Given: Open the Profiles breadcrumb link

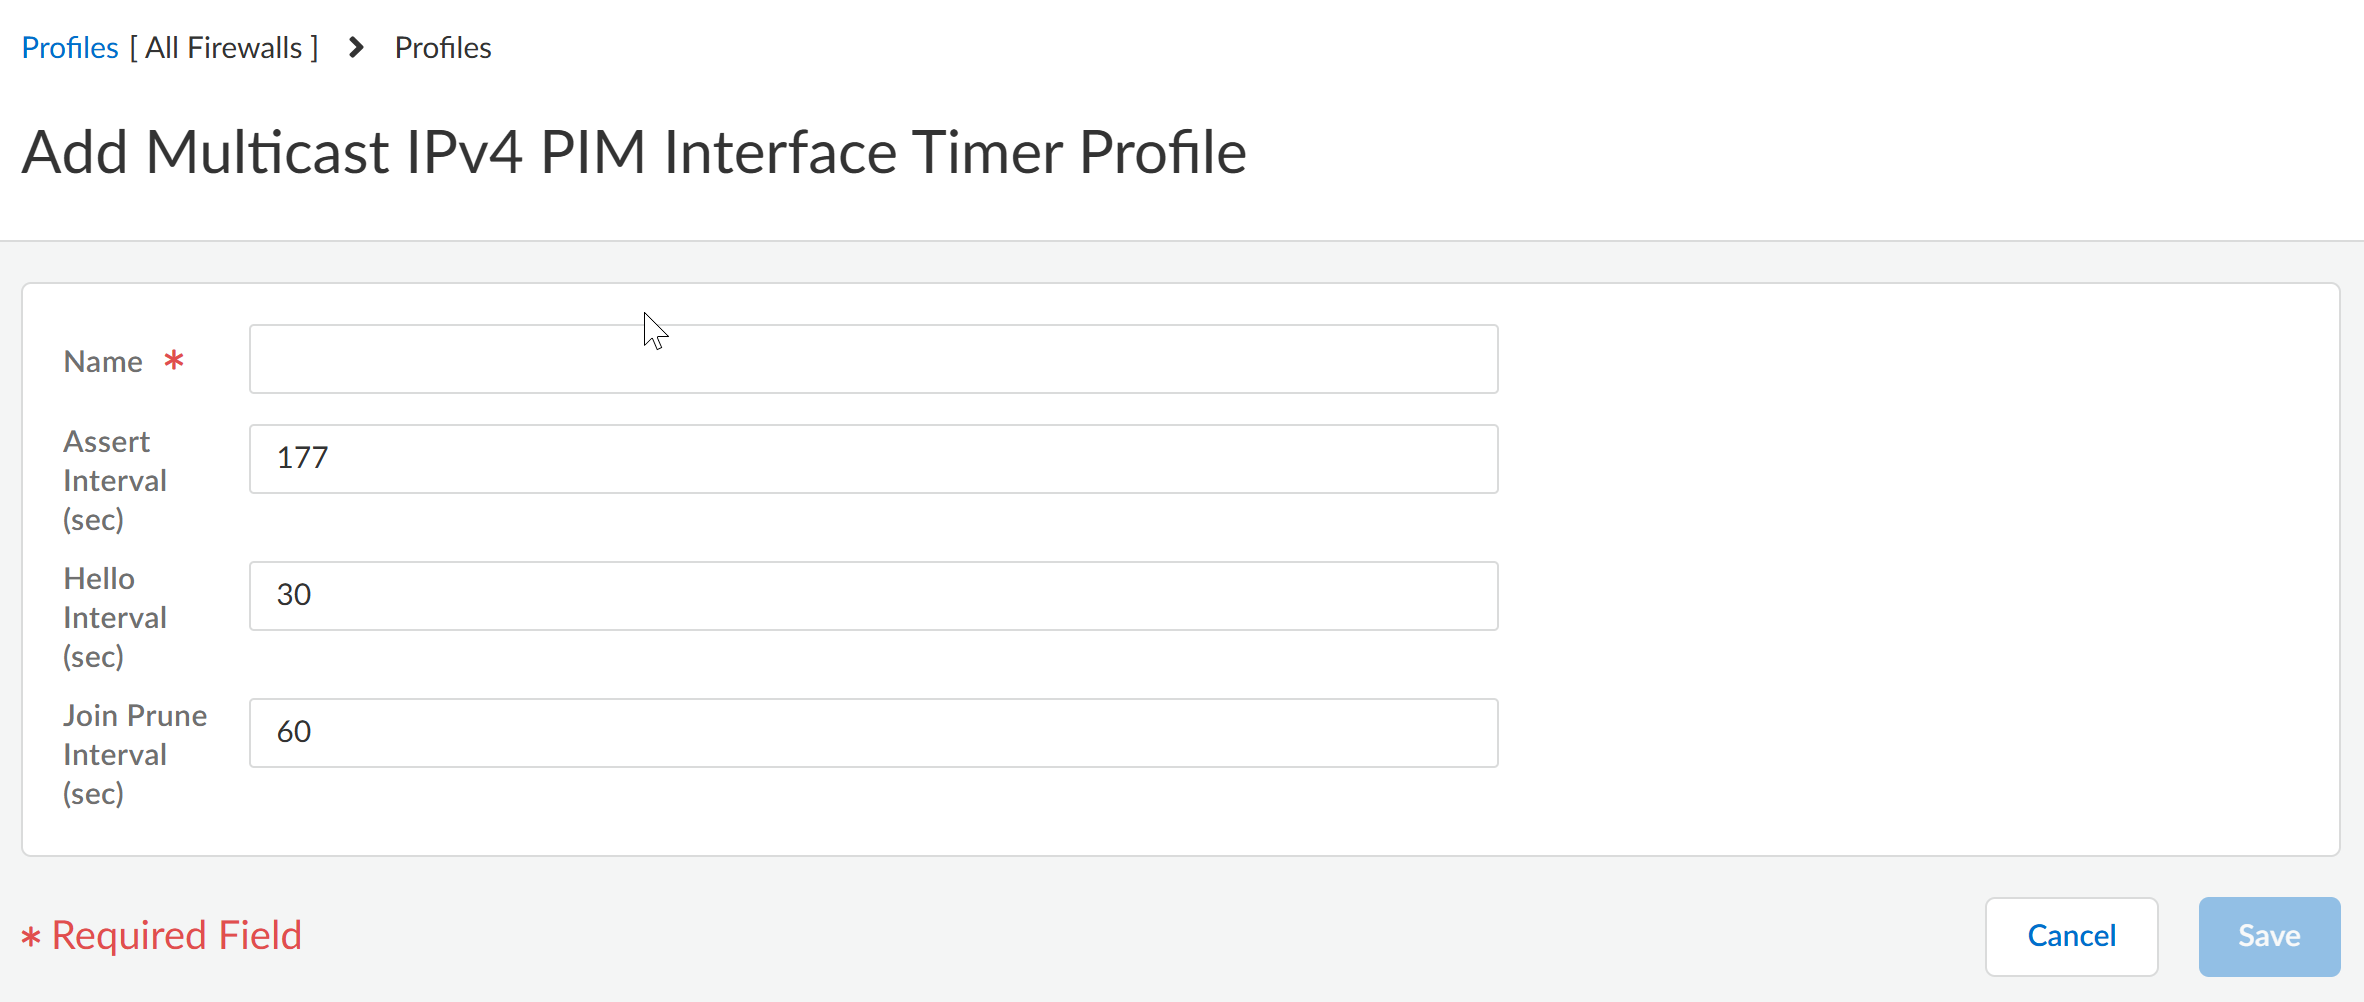Looking at the screenshot, I should tap(70, 48).
